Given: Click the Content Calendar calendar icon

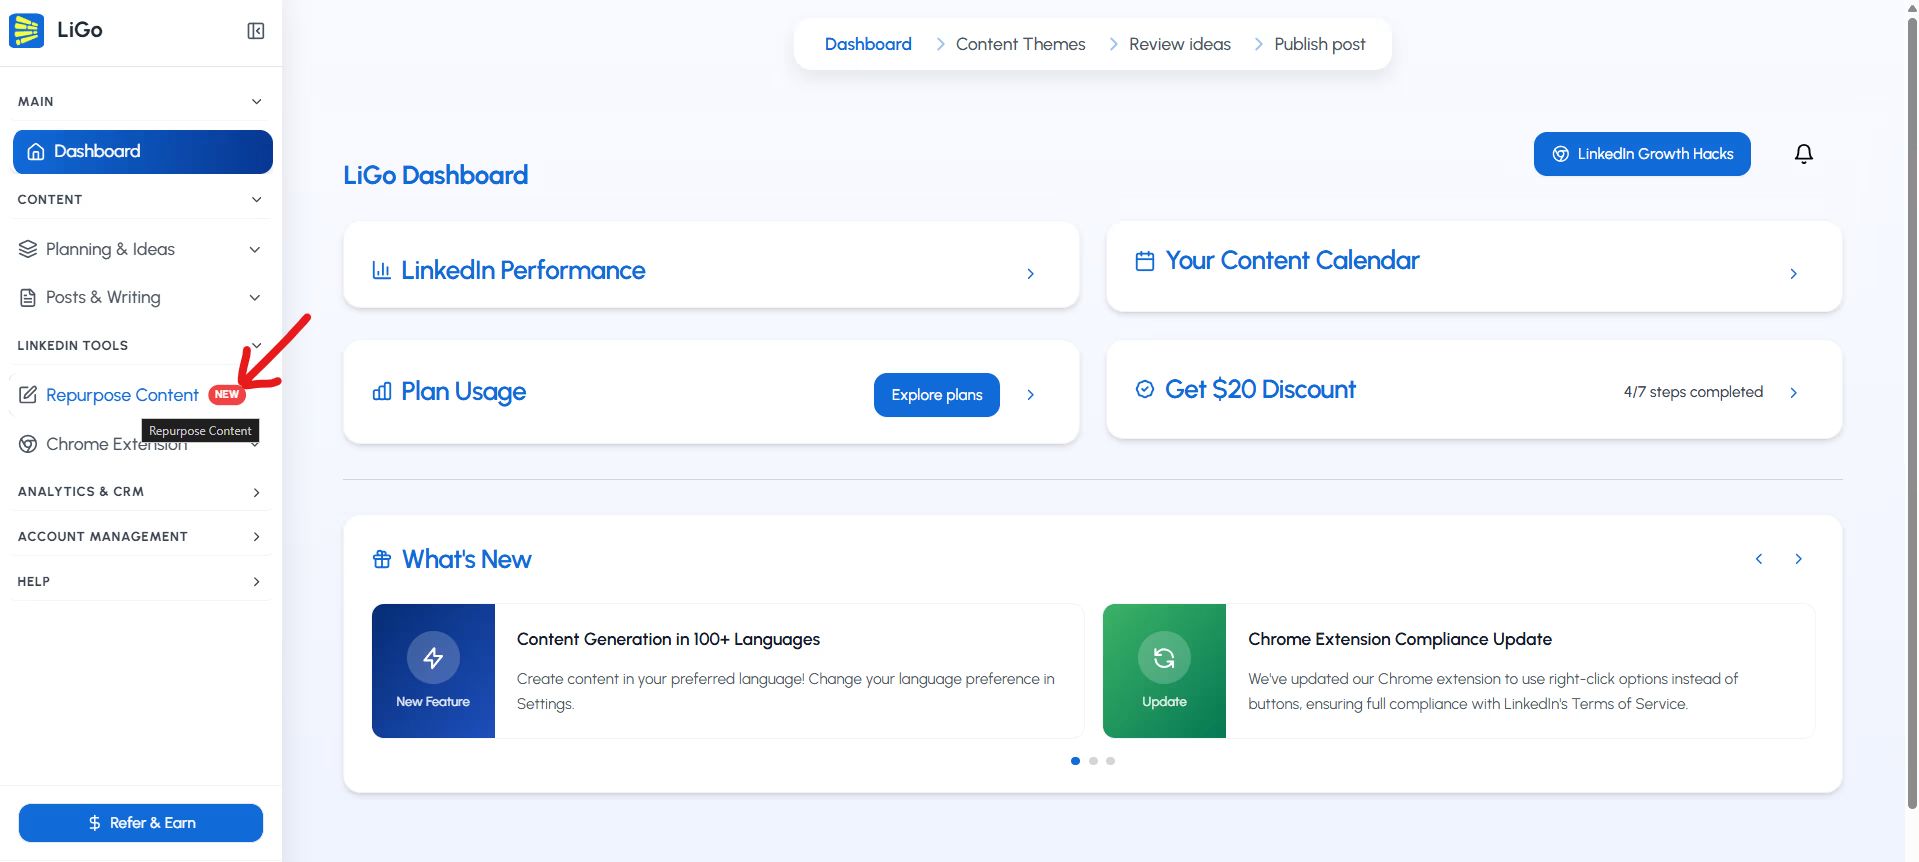Looking at the screenshot, I should click(x=1145, y=261).
